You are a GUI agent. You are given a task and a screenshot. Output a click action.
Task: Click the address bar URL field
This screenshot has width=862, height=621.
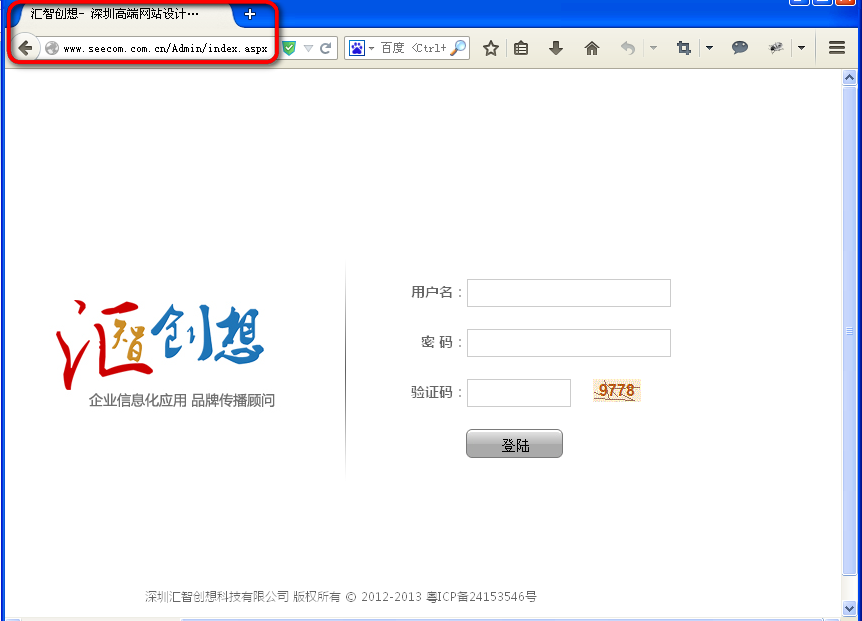165,48
